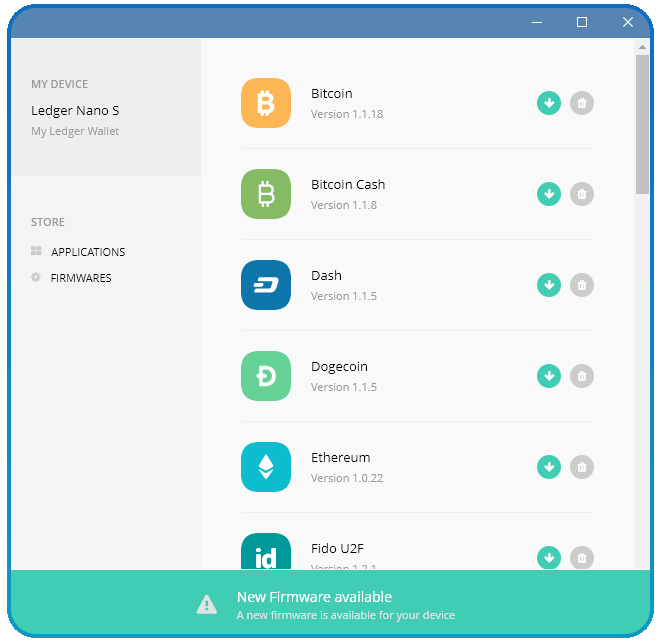Screen dimensions: 660x642
Task: Delete the Dogecoin app
Action: coord(582,376)
